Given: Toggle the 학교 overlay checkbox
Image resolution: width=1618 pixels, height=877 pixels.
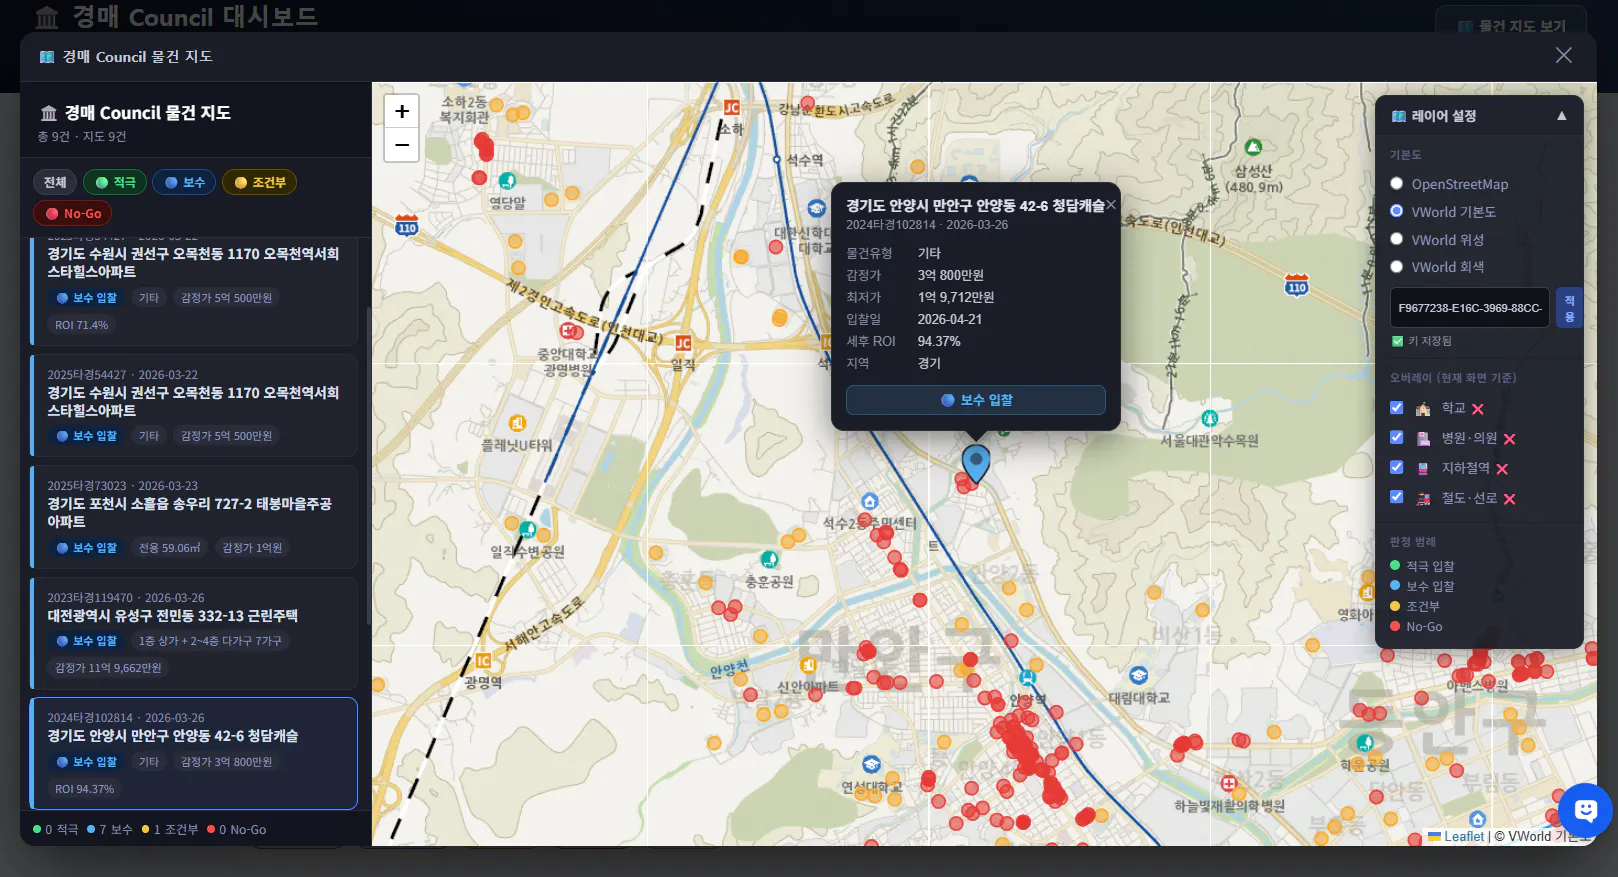Looking at the screenshot, I should [x=1397, y=408].
